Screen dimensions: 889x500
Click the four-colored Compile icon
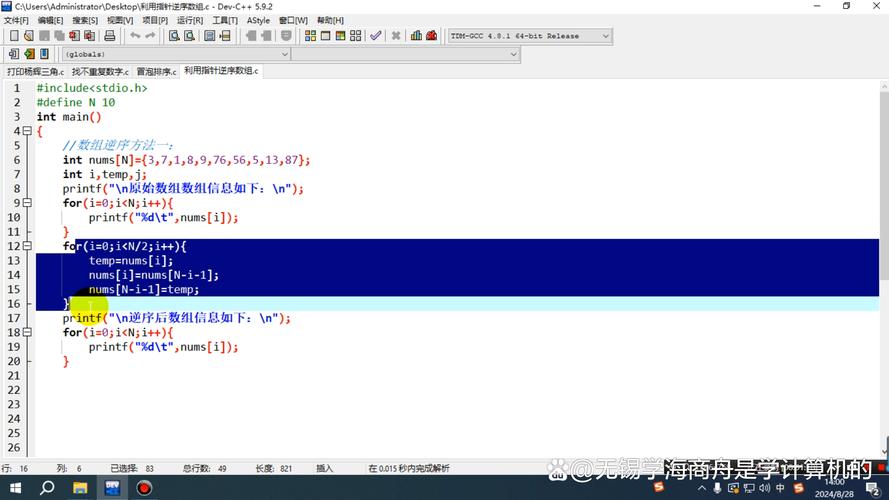point(310,36)
